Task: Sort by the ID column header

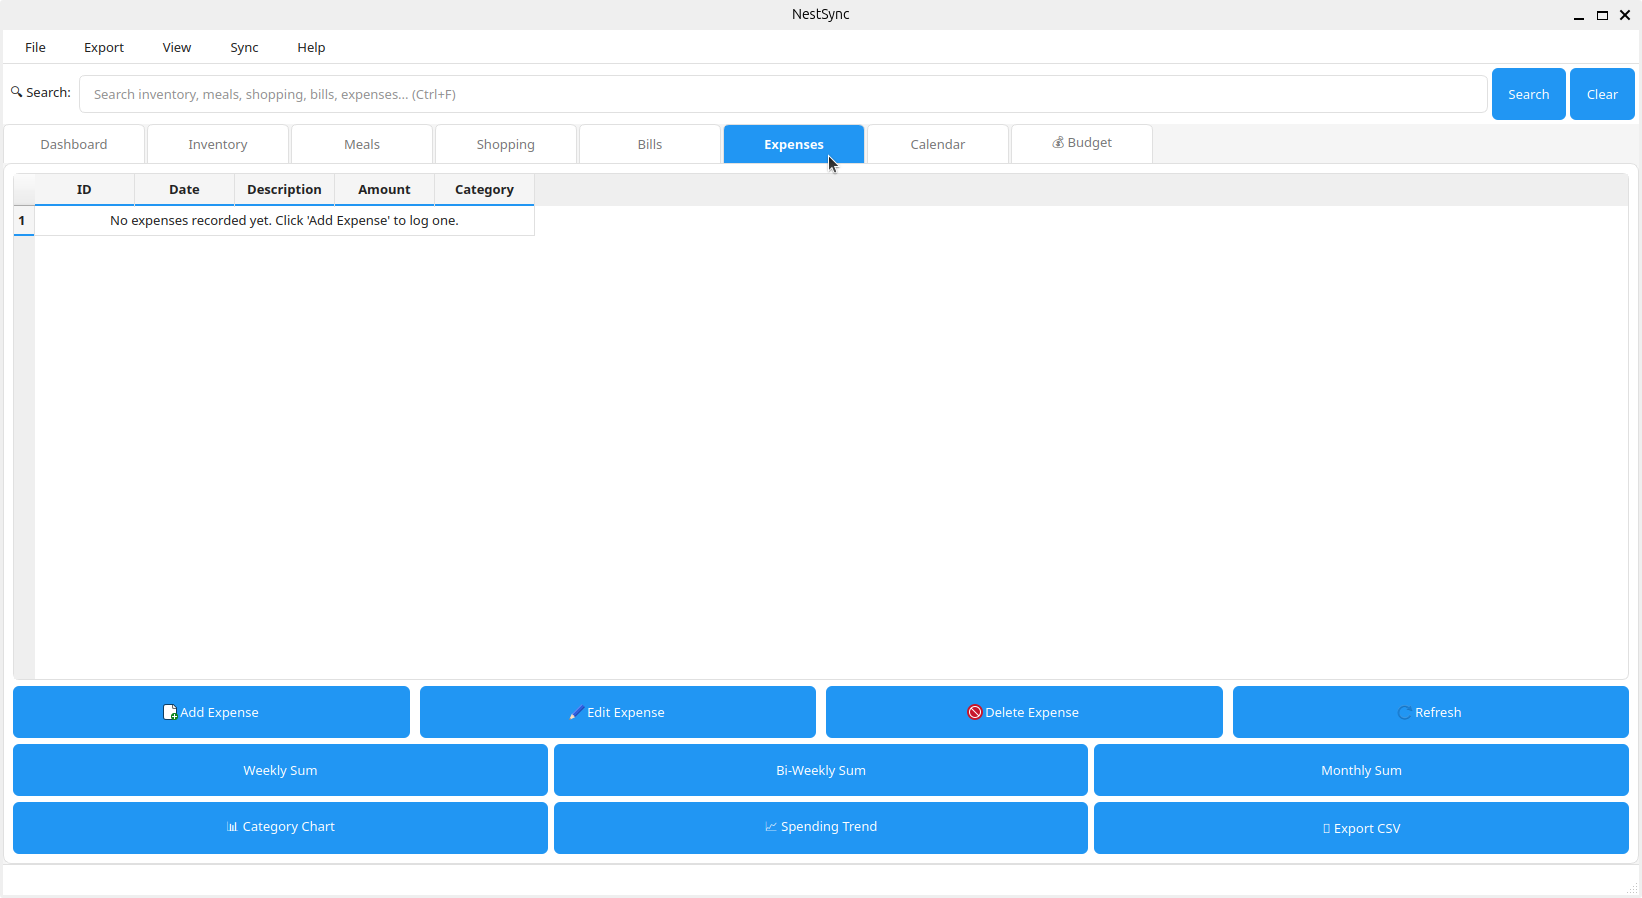Action: 84,189
